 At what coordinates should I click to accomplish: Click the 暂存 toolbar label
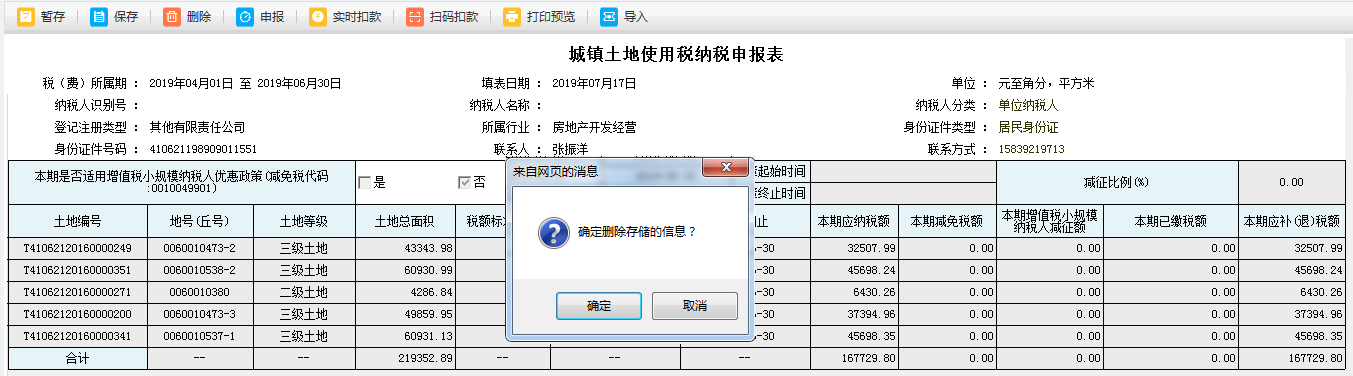coord(53,17)
